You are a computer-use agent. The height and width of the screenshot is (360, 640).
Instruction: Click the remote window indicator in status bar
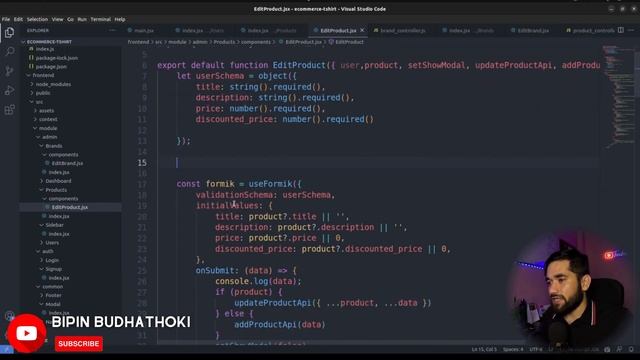7,349
